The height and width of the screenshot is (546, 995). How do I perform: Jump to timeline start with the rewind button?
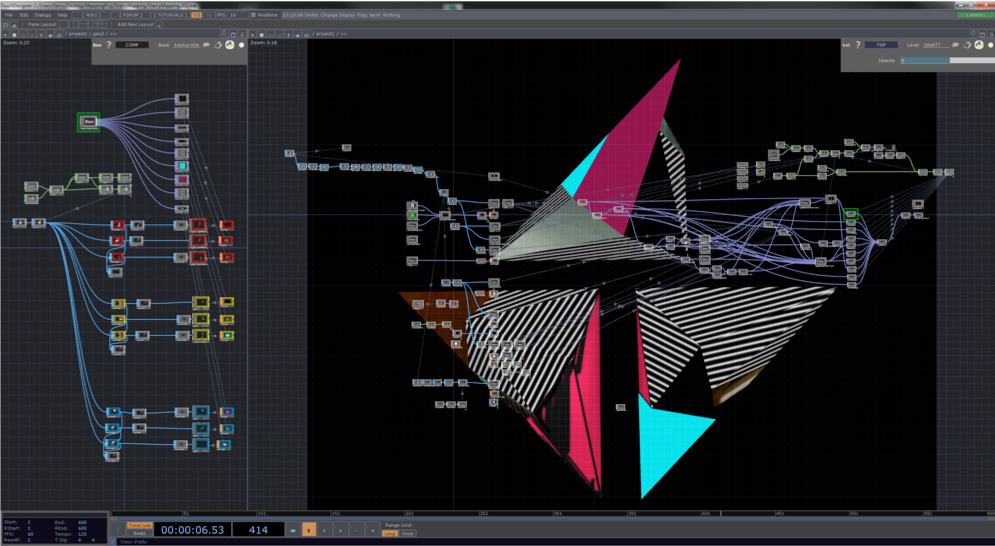(x=293, y=530)
